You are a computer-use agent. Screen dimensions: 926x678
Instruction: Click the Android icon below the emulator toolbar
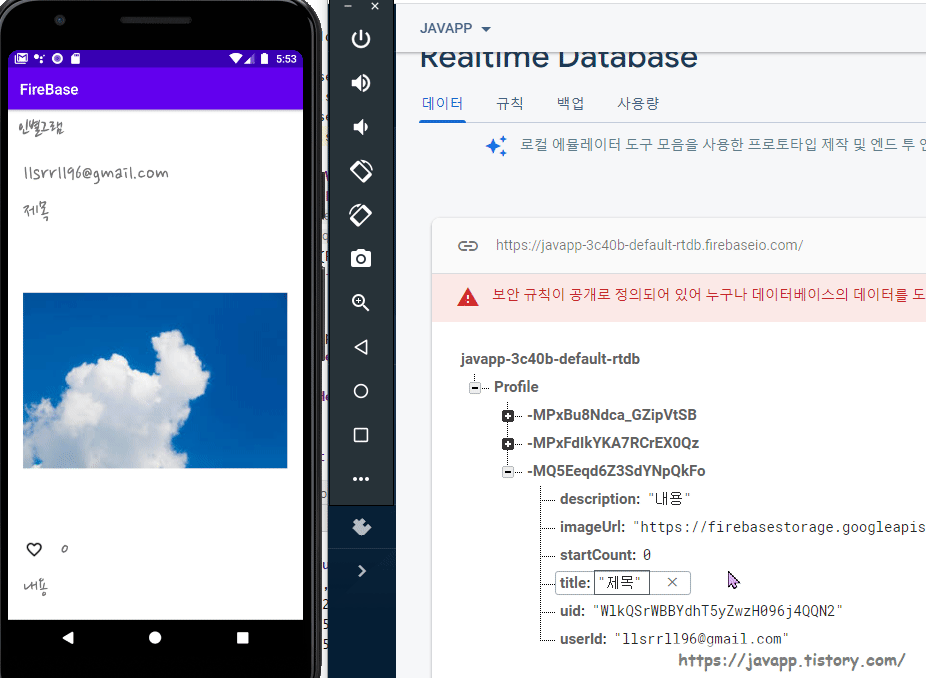tap(361, 526)
